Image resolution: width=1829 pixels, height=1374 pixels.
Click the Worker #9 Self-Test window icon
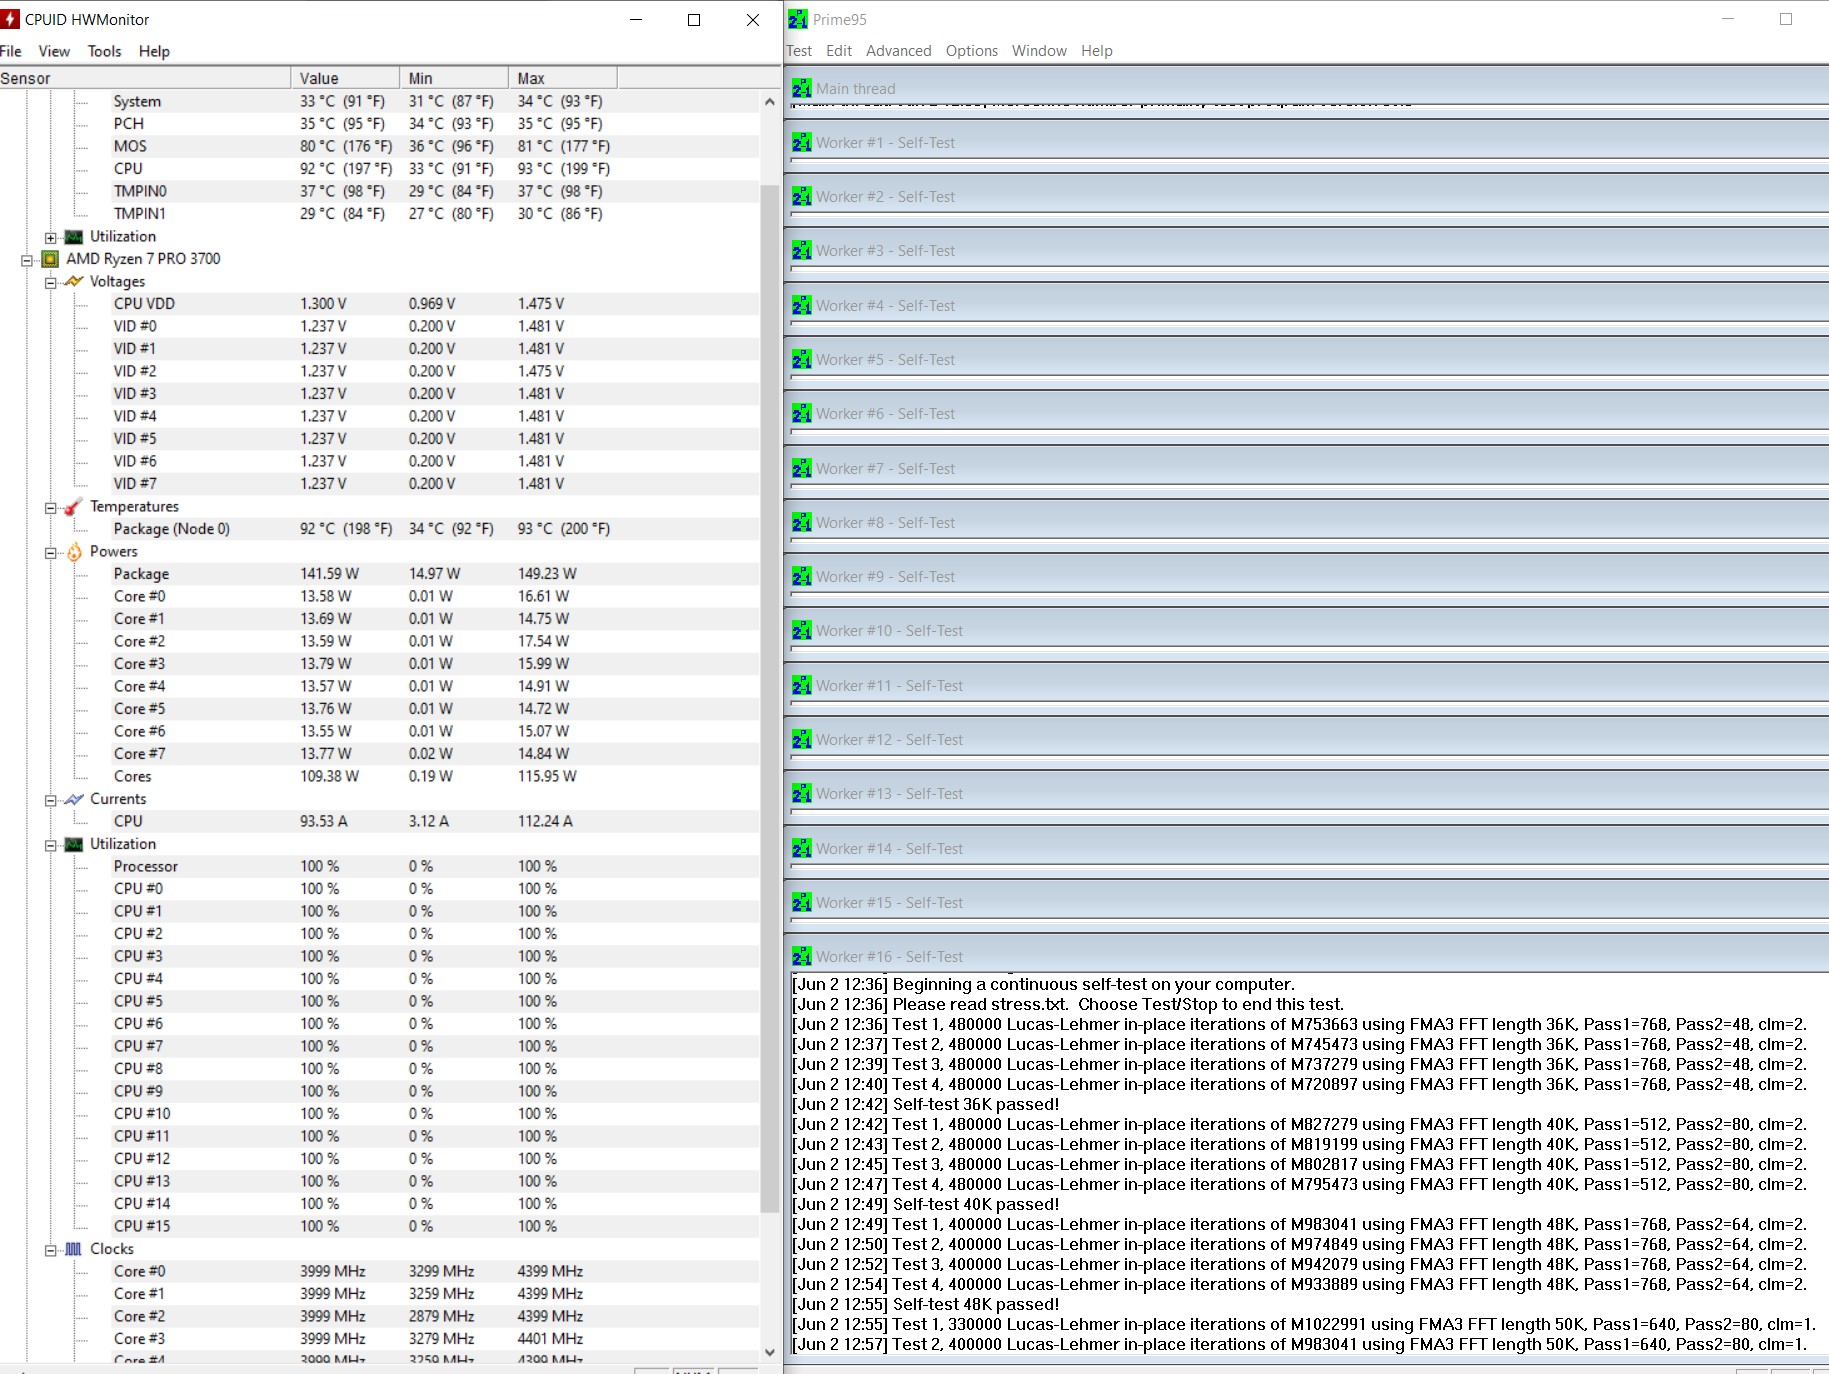[802, 576]
